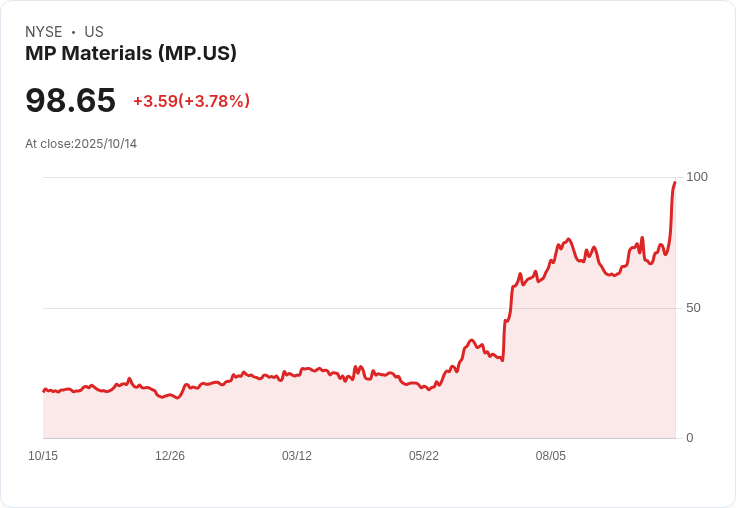This screenshot has height=508, width=736.
Task: Select the 08/05 date on the time axis
Action: point(551,456)
